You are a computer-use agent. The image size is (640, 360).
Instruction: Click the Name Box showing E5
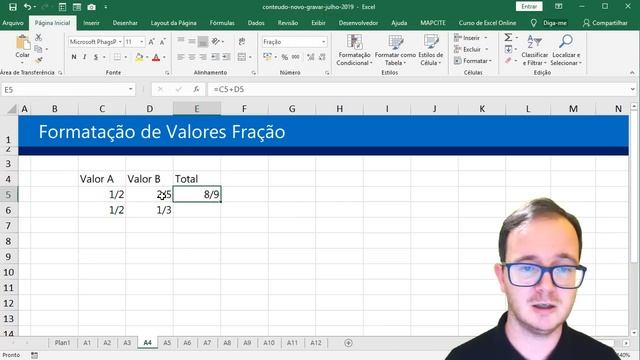tap(68, 89)
